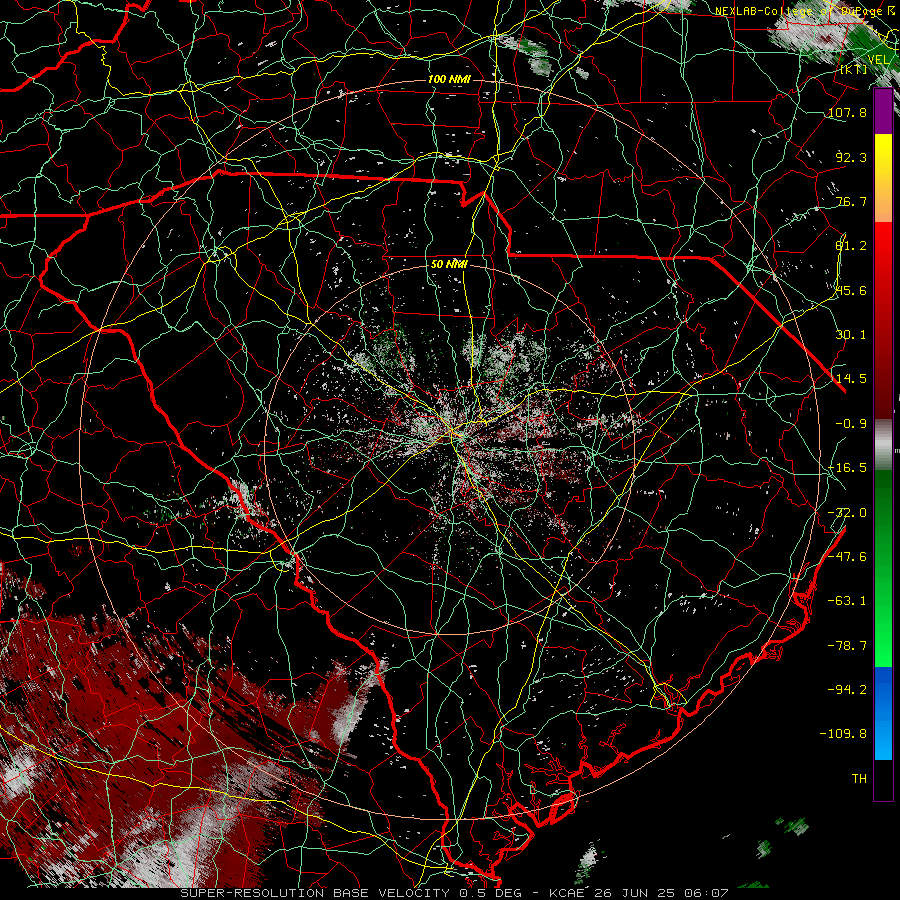Pick the purple segment of the velocity color bar
The height and width of the screenshot is (900, 900).
click(883, 112)
